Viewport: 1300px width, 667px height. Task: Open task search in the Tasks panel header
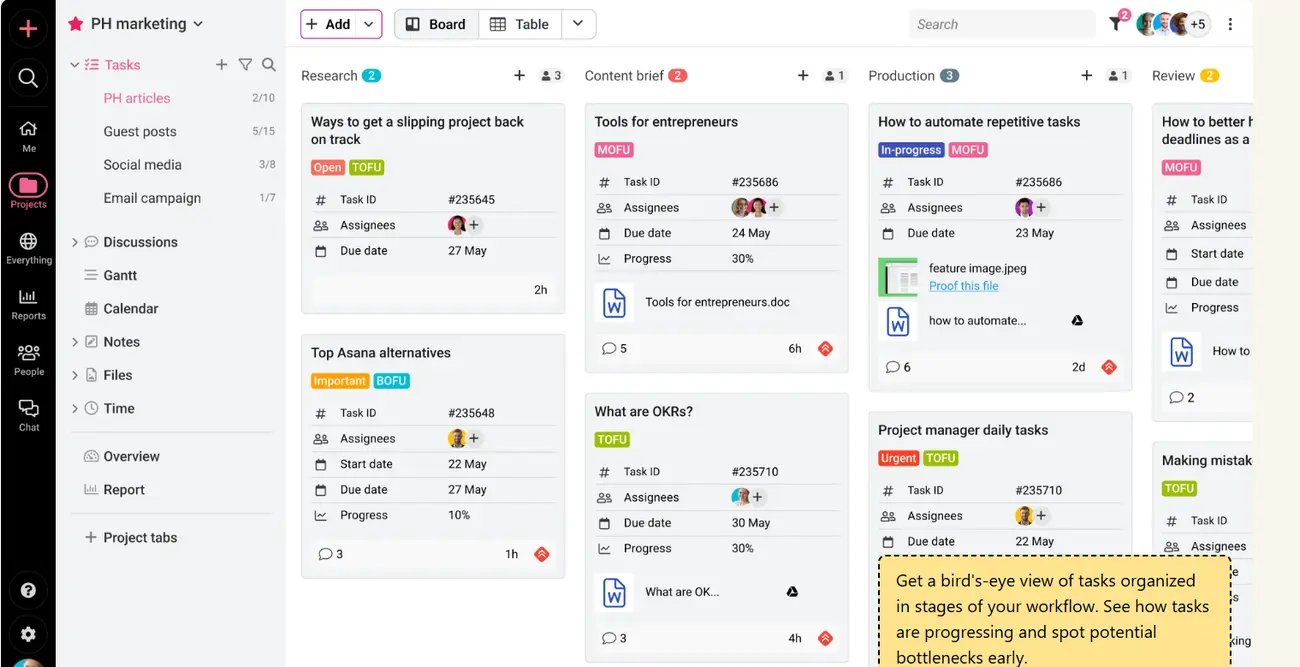(x=268, y=64)
